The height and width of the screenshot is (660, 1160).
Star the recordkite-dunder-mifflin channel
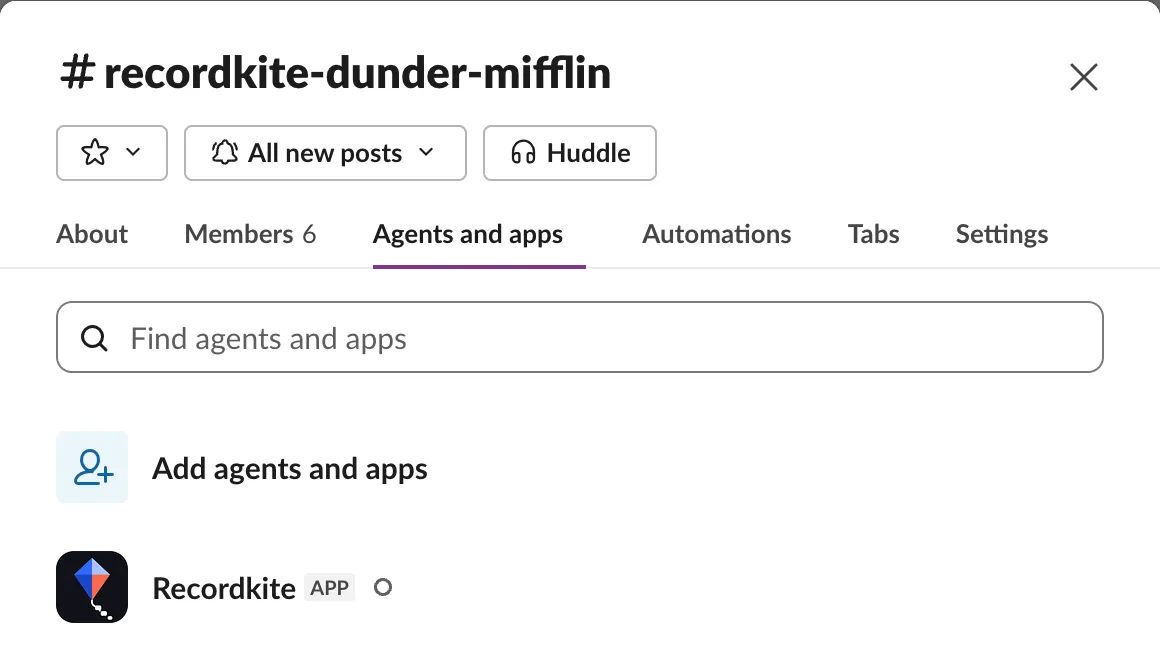(x=95, y=152)
